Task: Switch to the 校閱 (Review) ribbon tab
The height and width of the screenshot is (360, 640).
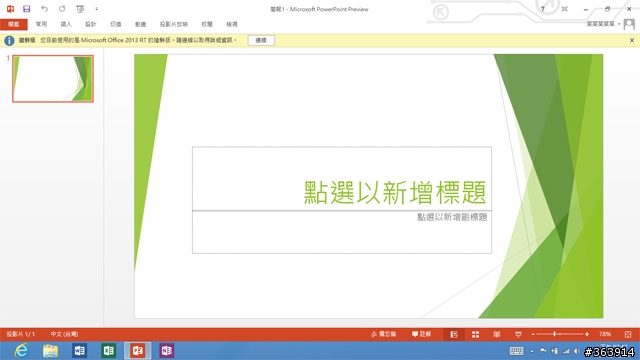Action: click(x=207, y=24)
